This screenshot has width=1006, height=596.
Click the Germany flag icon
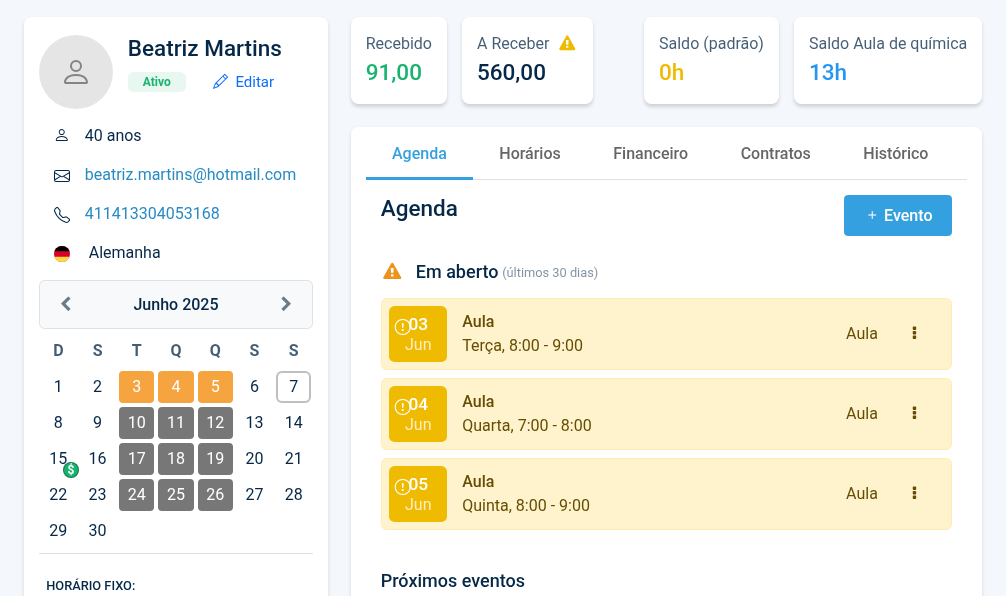[62, 253]
